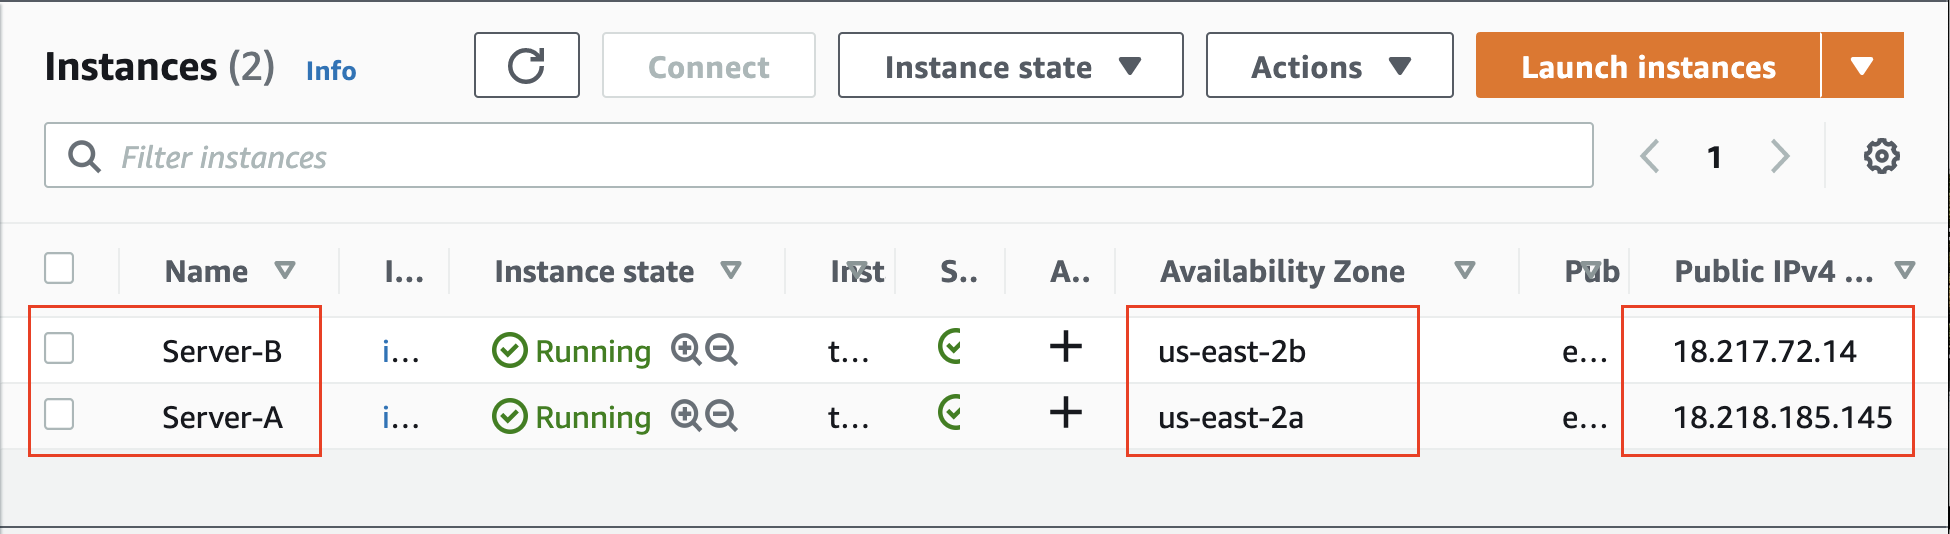Open the Actions dropdown menu
Image resolution: width=1950 pixels, height=534 pixels.
click(1329, 65)
